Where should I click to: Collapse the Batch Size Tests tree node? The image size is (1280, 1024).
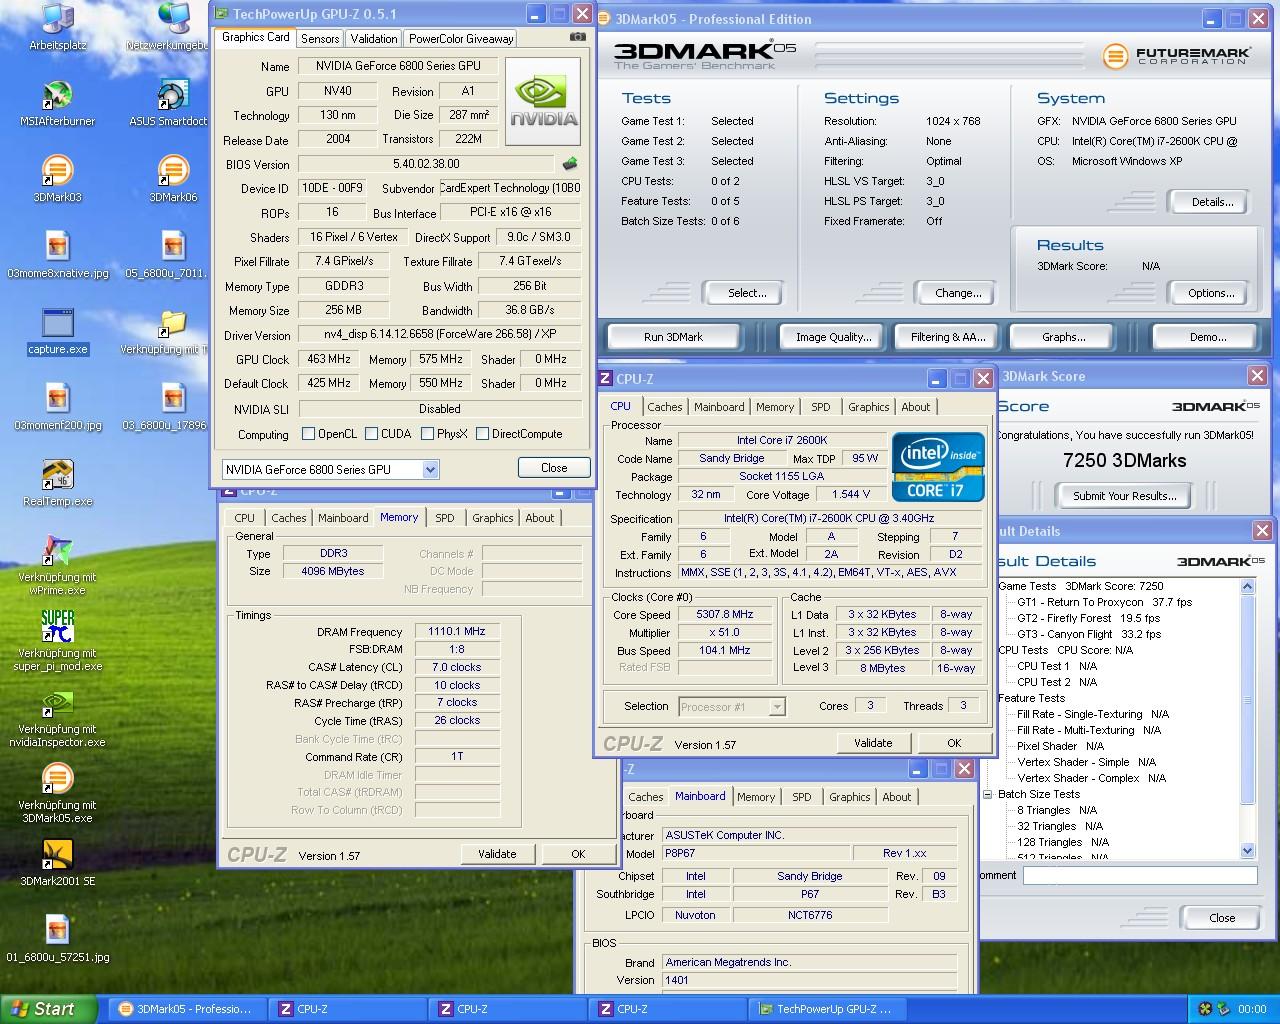click(x=988, y=794)
